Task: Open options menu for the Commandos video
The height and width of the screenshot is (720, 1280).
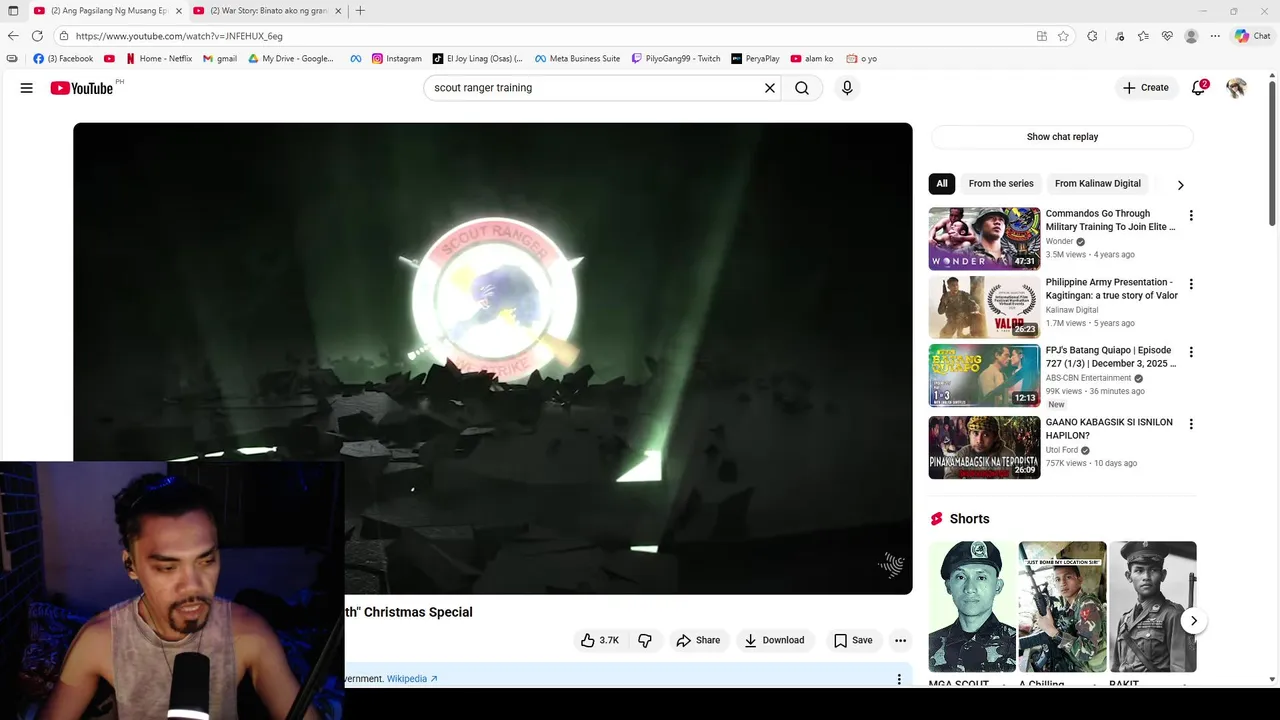Action: [1190, 216]
